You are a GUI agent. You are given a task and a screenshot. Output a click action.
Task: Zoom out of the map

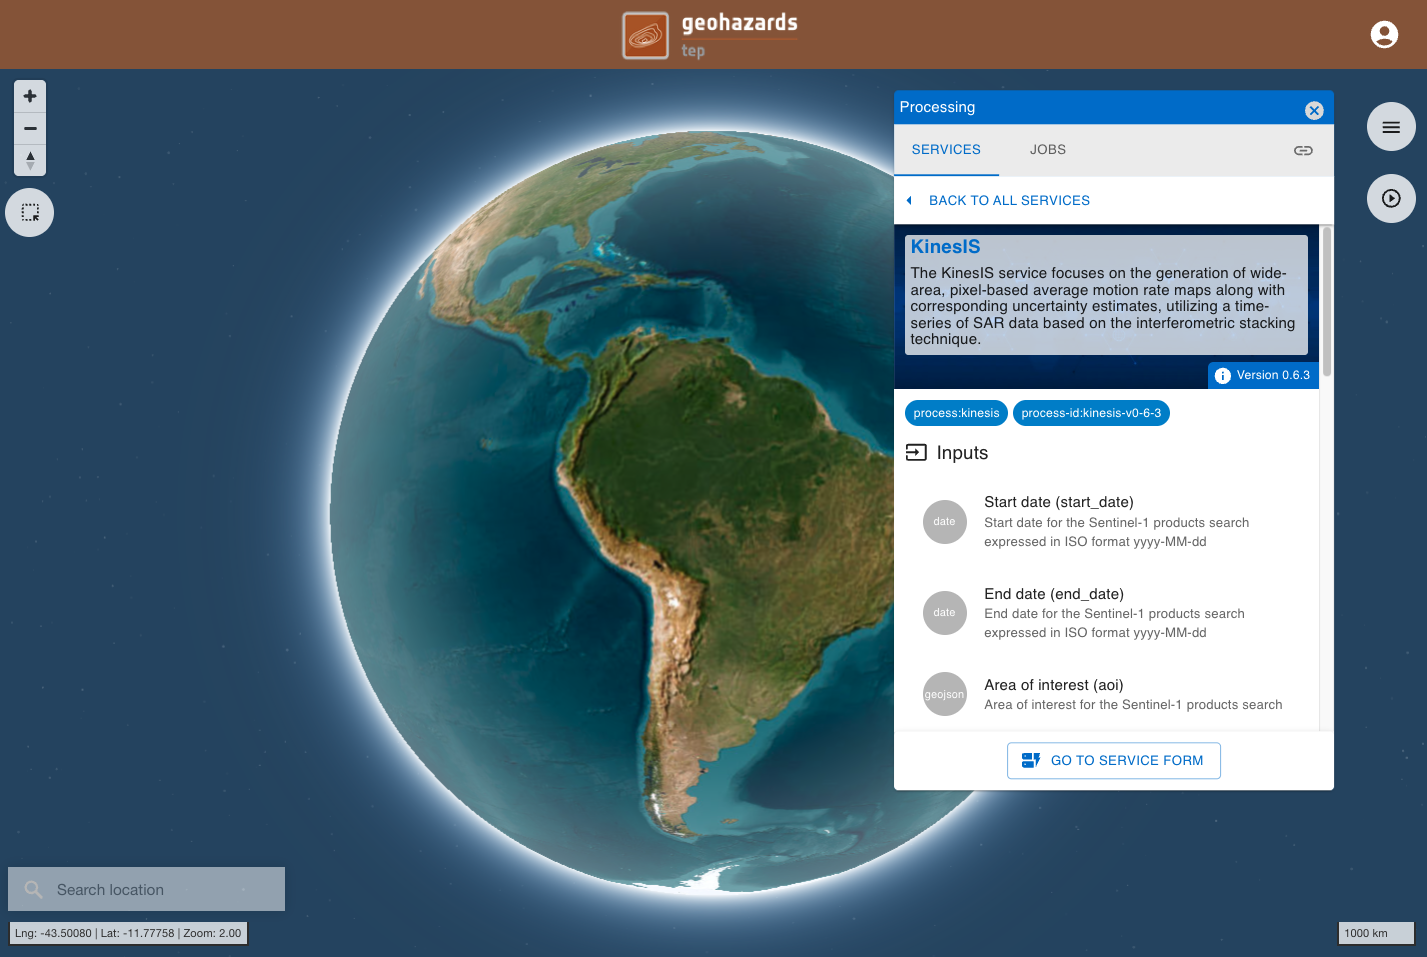point(30,128)
